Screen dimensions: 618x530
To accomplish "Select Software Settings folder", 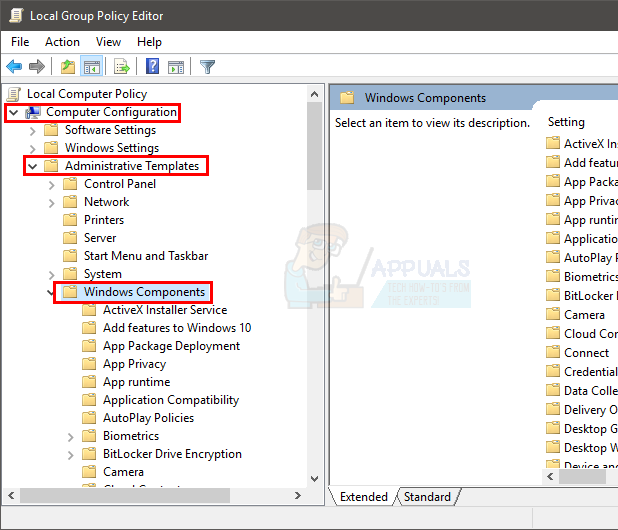I will 110,130.
